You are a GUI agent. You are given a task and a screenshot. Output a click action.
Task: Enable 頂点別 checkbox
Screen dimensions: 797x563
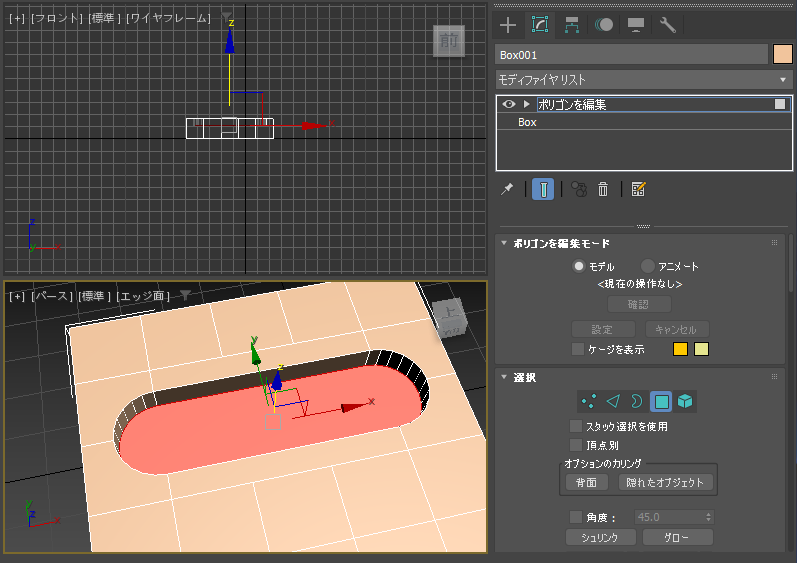point(576,445)
